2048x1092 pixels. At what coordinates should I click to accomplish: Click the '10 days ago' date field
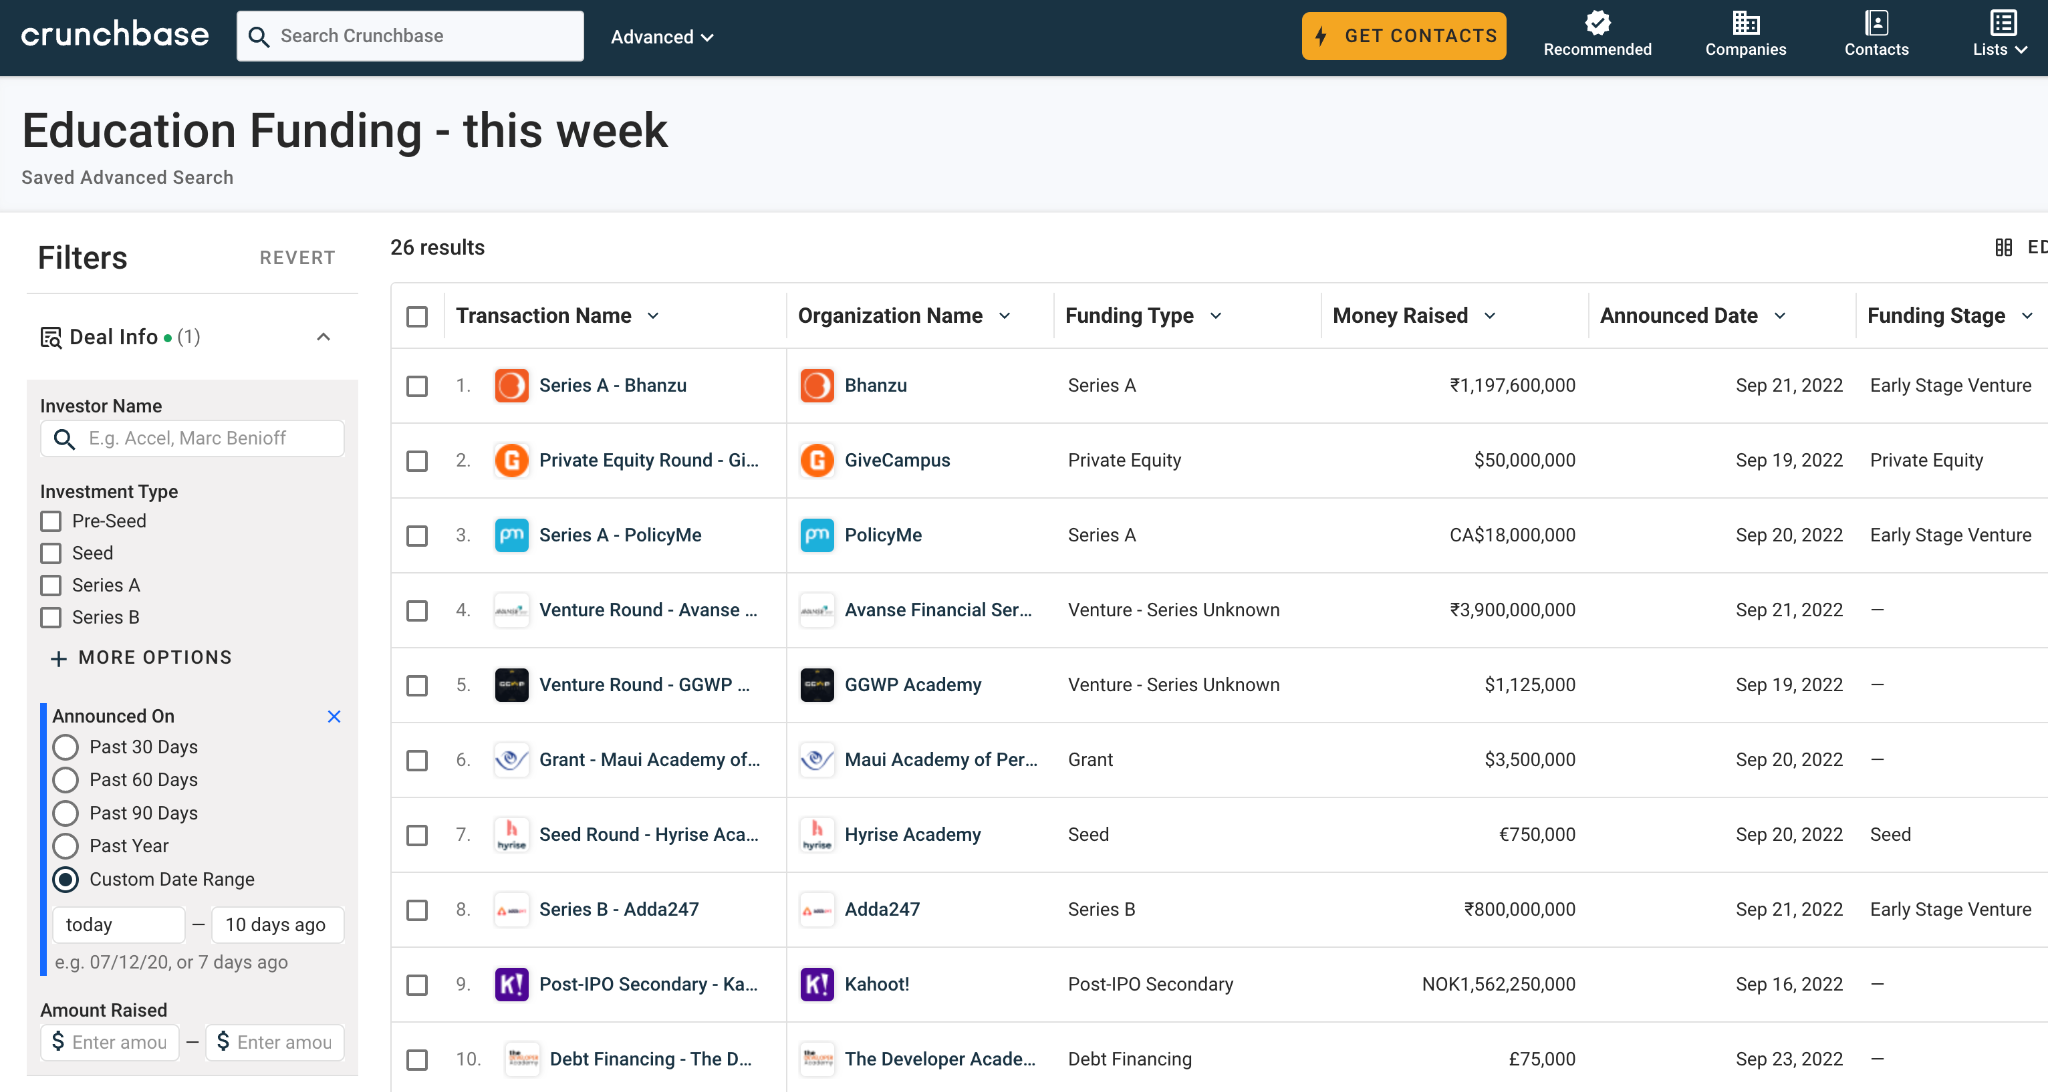click(278, 925)
